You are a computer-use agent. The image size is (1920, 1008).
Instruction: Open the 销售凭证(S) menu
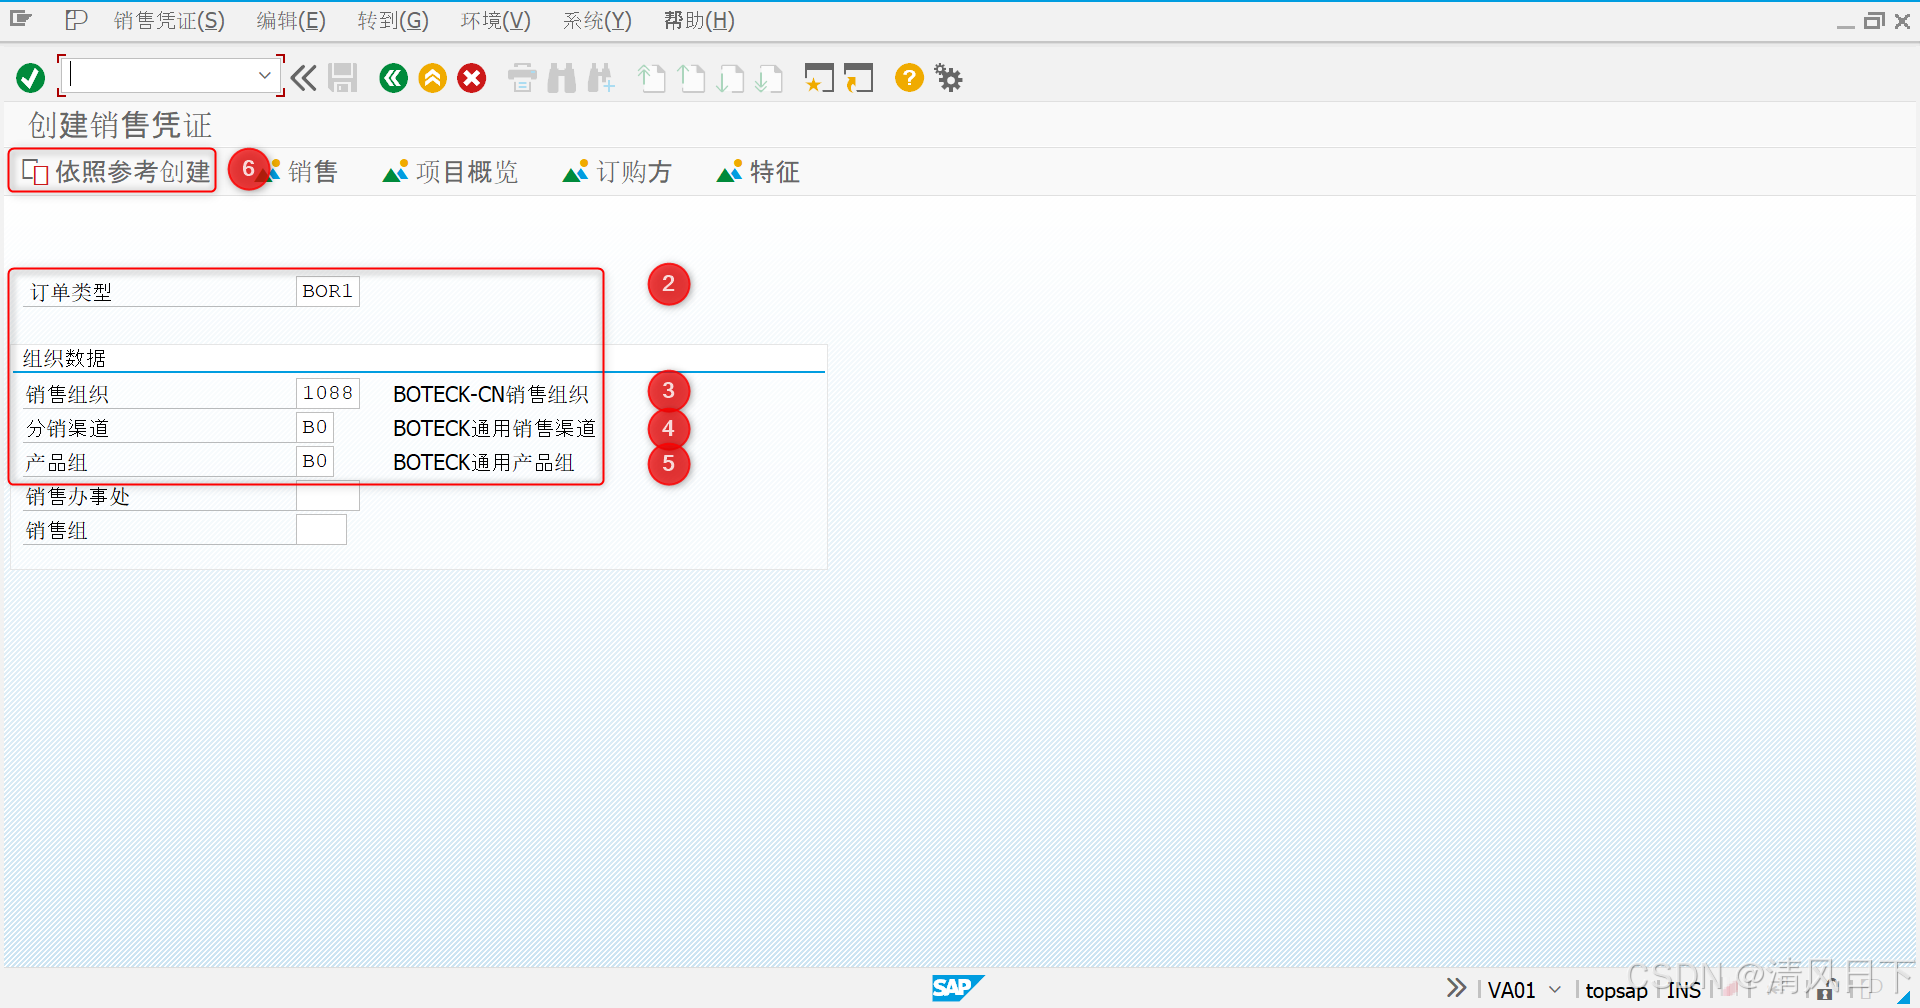pos(169,21)
